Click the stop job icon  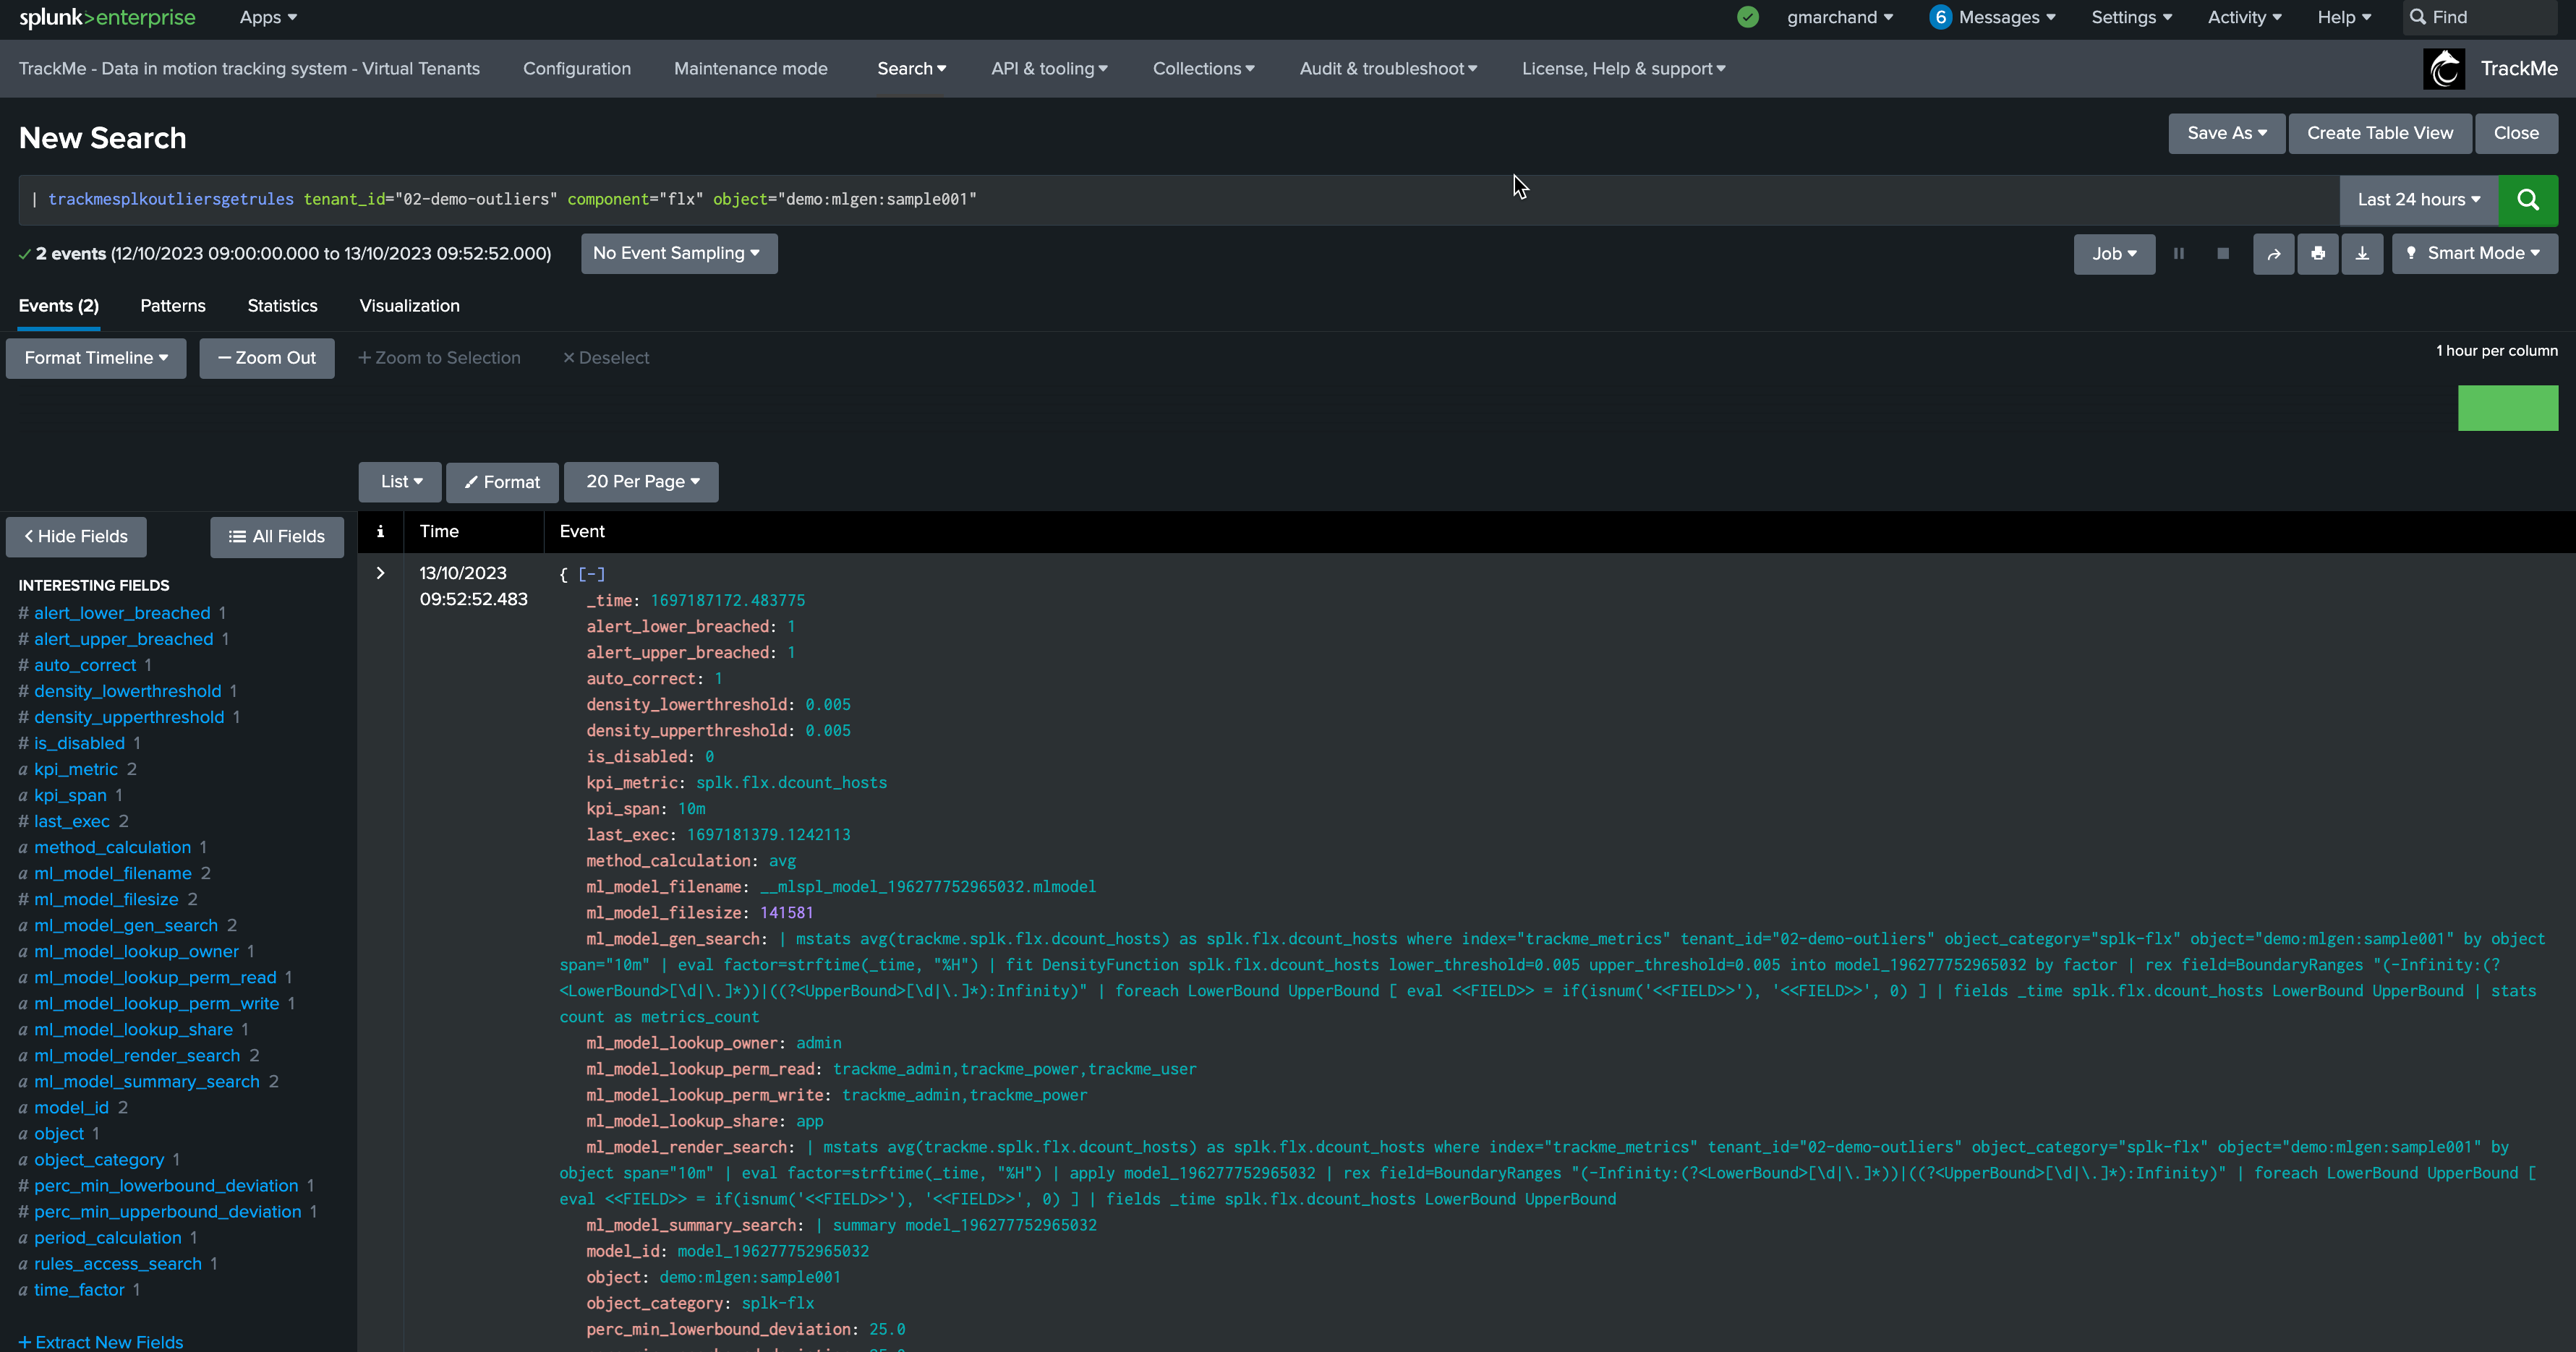tap(2222, 254)
